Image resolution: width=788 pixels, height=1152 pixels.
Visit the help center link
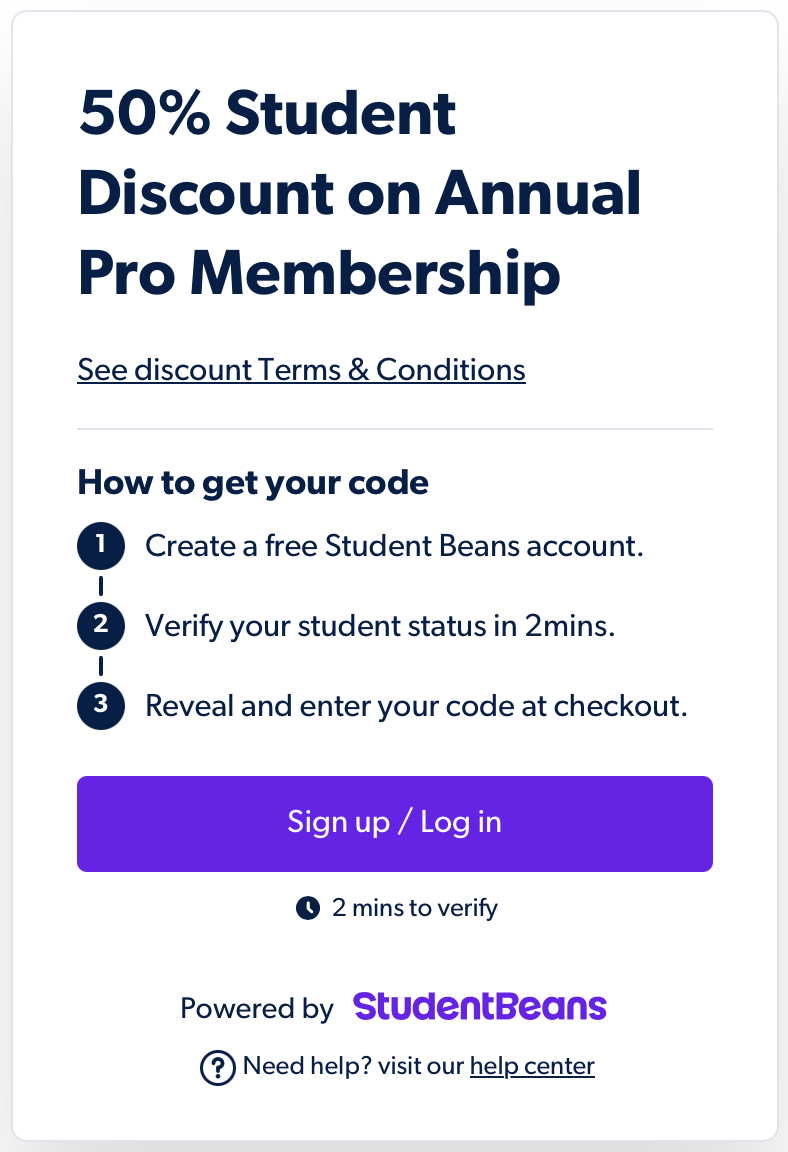pyautogui.click(x=532, y=1066)
